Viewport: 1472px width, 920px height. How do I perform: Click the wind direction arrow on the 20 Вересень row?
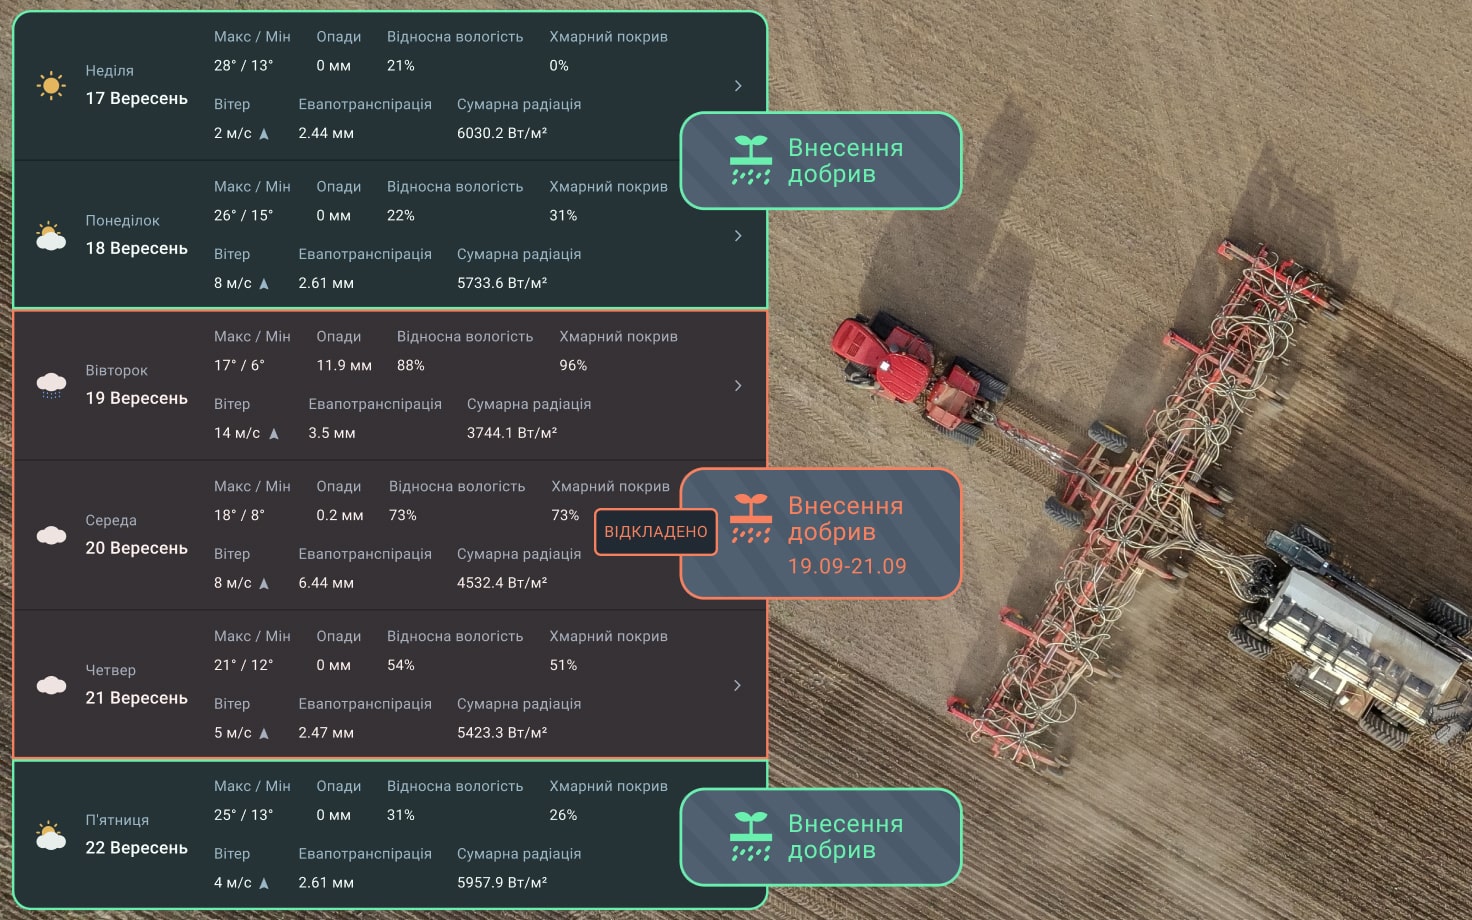(264, 584)
